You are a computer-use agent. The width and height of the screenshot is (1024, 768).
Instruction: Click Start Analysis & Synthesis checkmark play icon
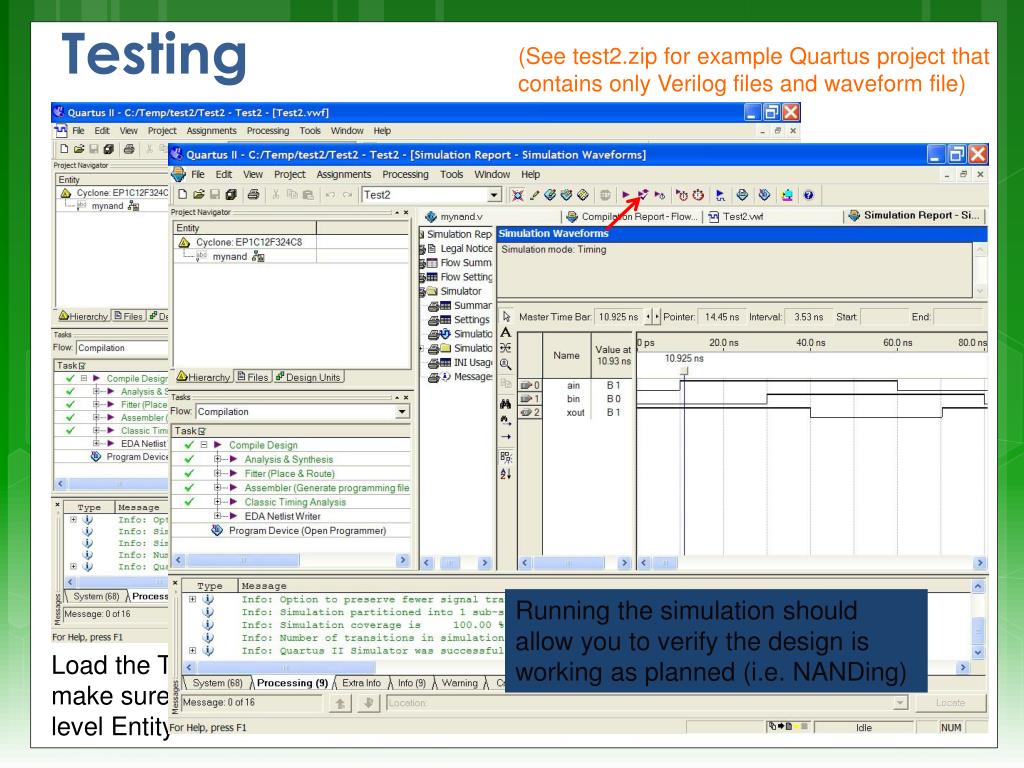pos(643,195)
